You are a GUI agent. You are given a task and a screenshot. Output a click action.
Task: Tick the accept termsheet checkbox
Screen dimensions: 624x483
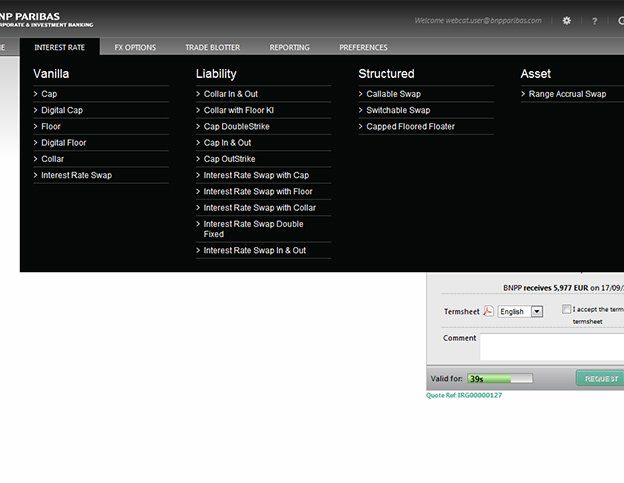point(566,309)
